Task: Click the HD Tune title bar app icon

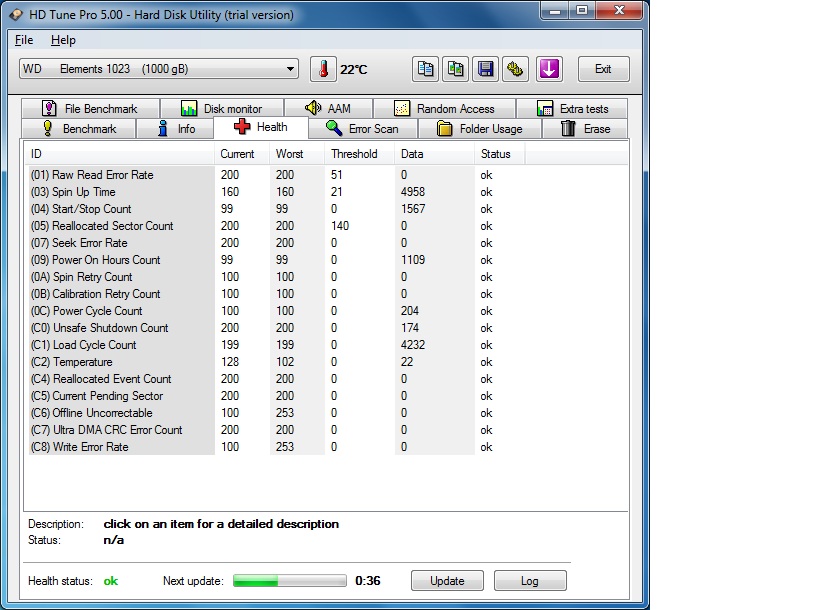Action: pyautogui.click(x=16, y=14)
